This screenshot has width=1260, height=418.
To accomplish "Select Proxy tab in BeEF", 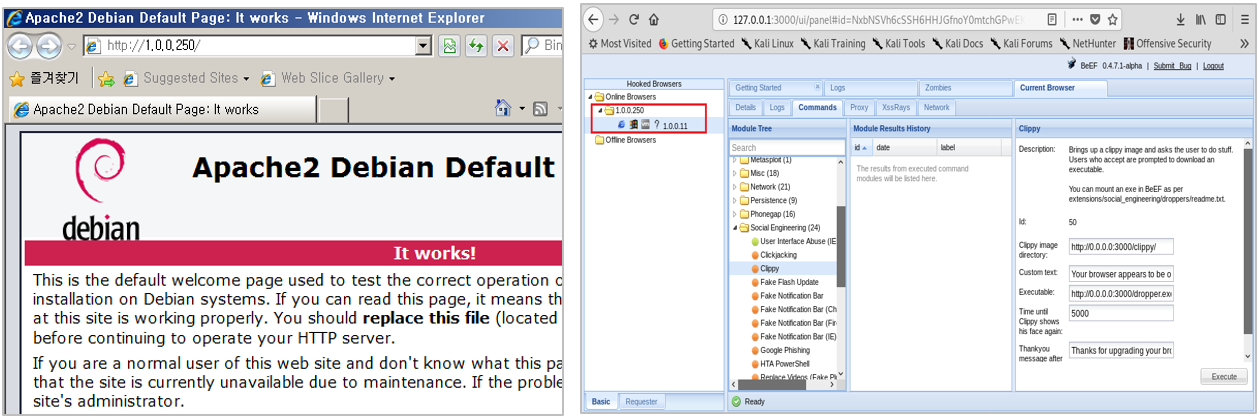I will (x=859, y=107).
